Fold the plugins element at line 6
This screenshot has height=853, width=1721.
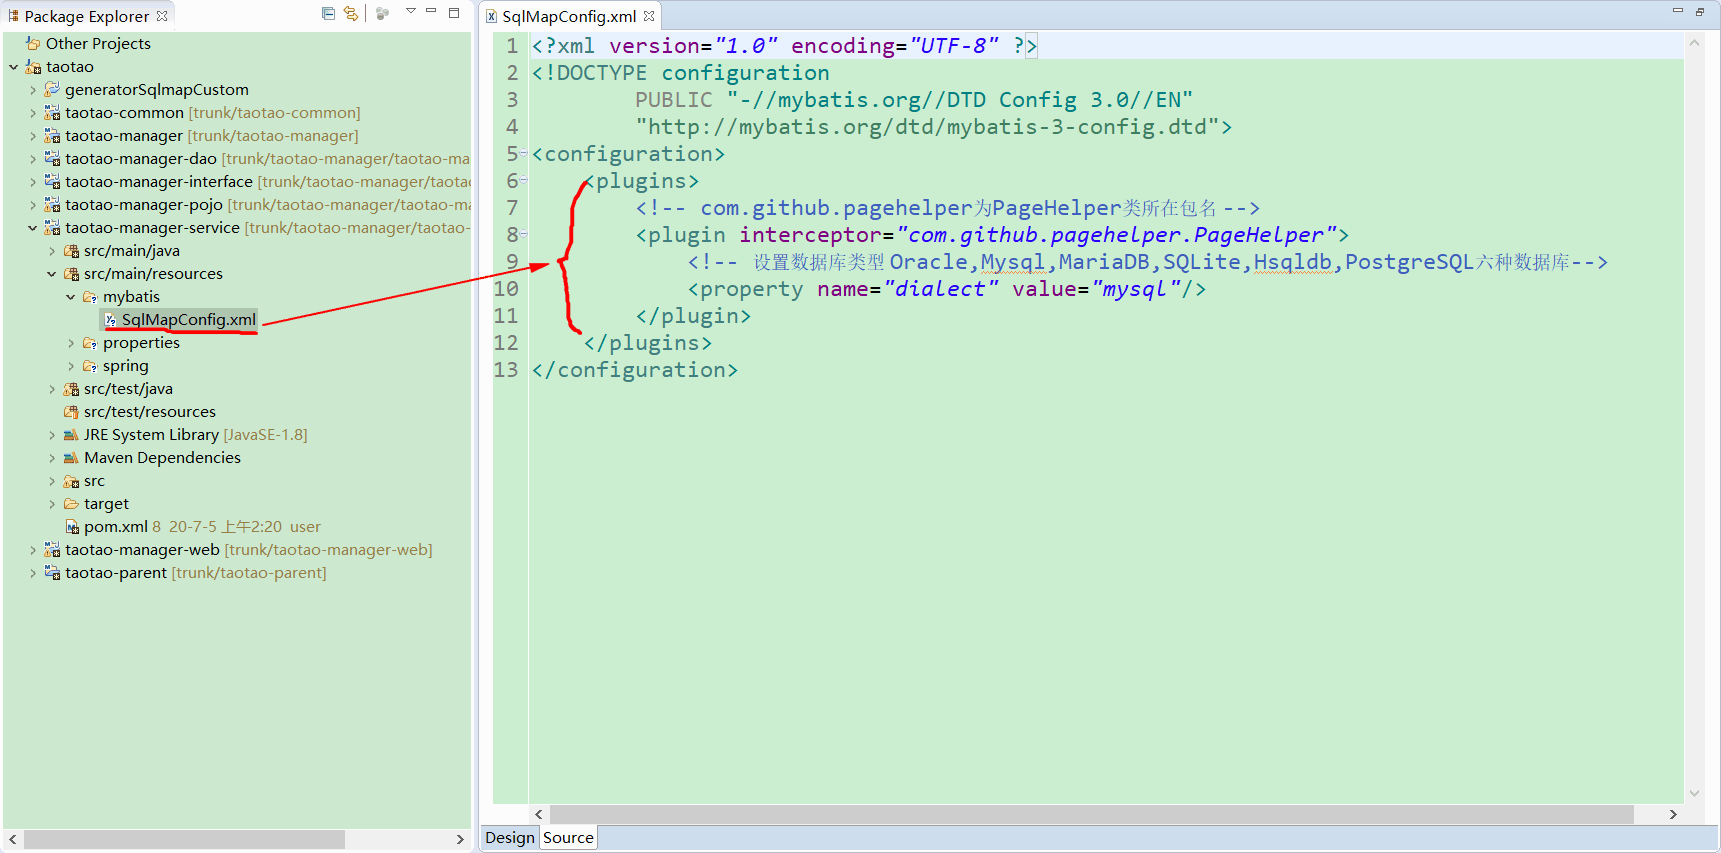tap(524, 179)
